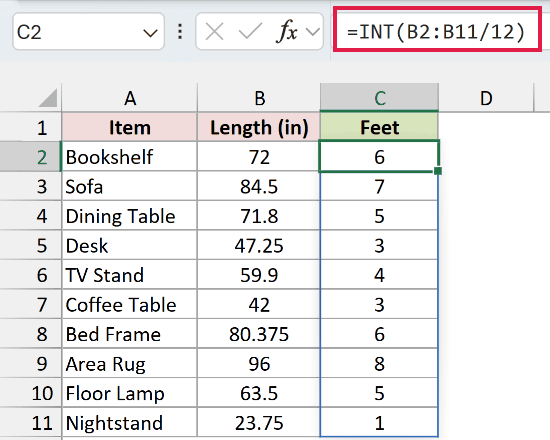Click the Feet header cell
The width and height of the screenshot is (550, 440).
(x=380, y=127)
